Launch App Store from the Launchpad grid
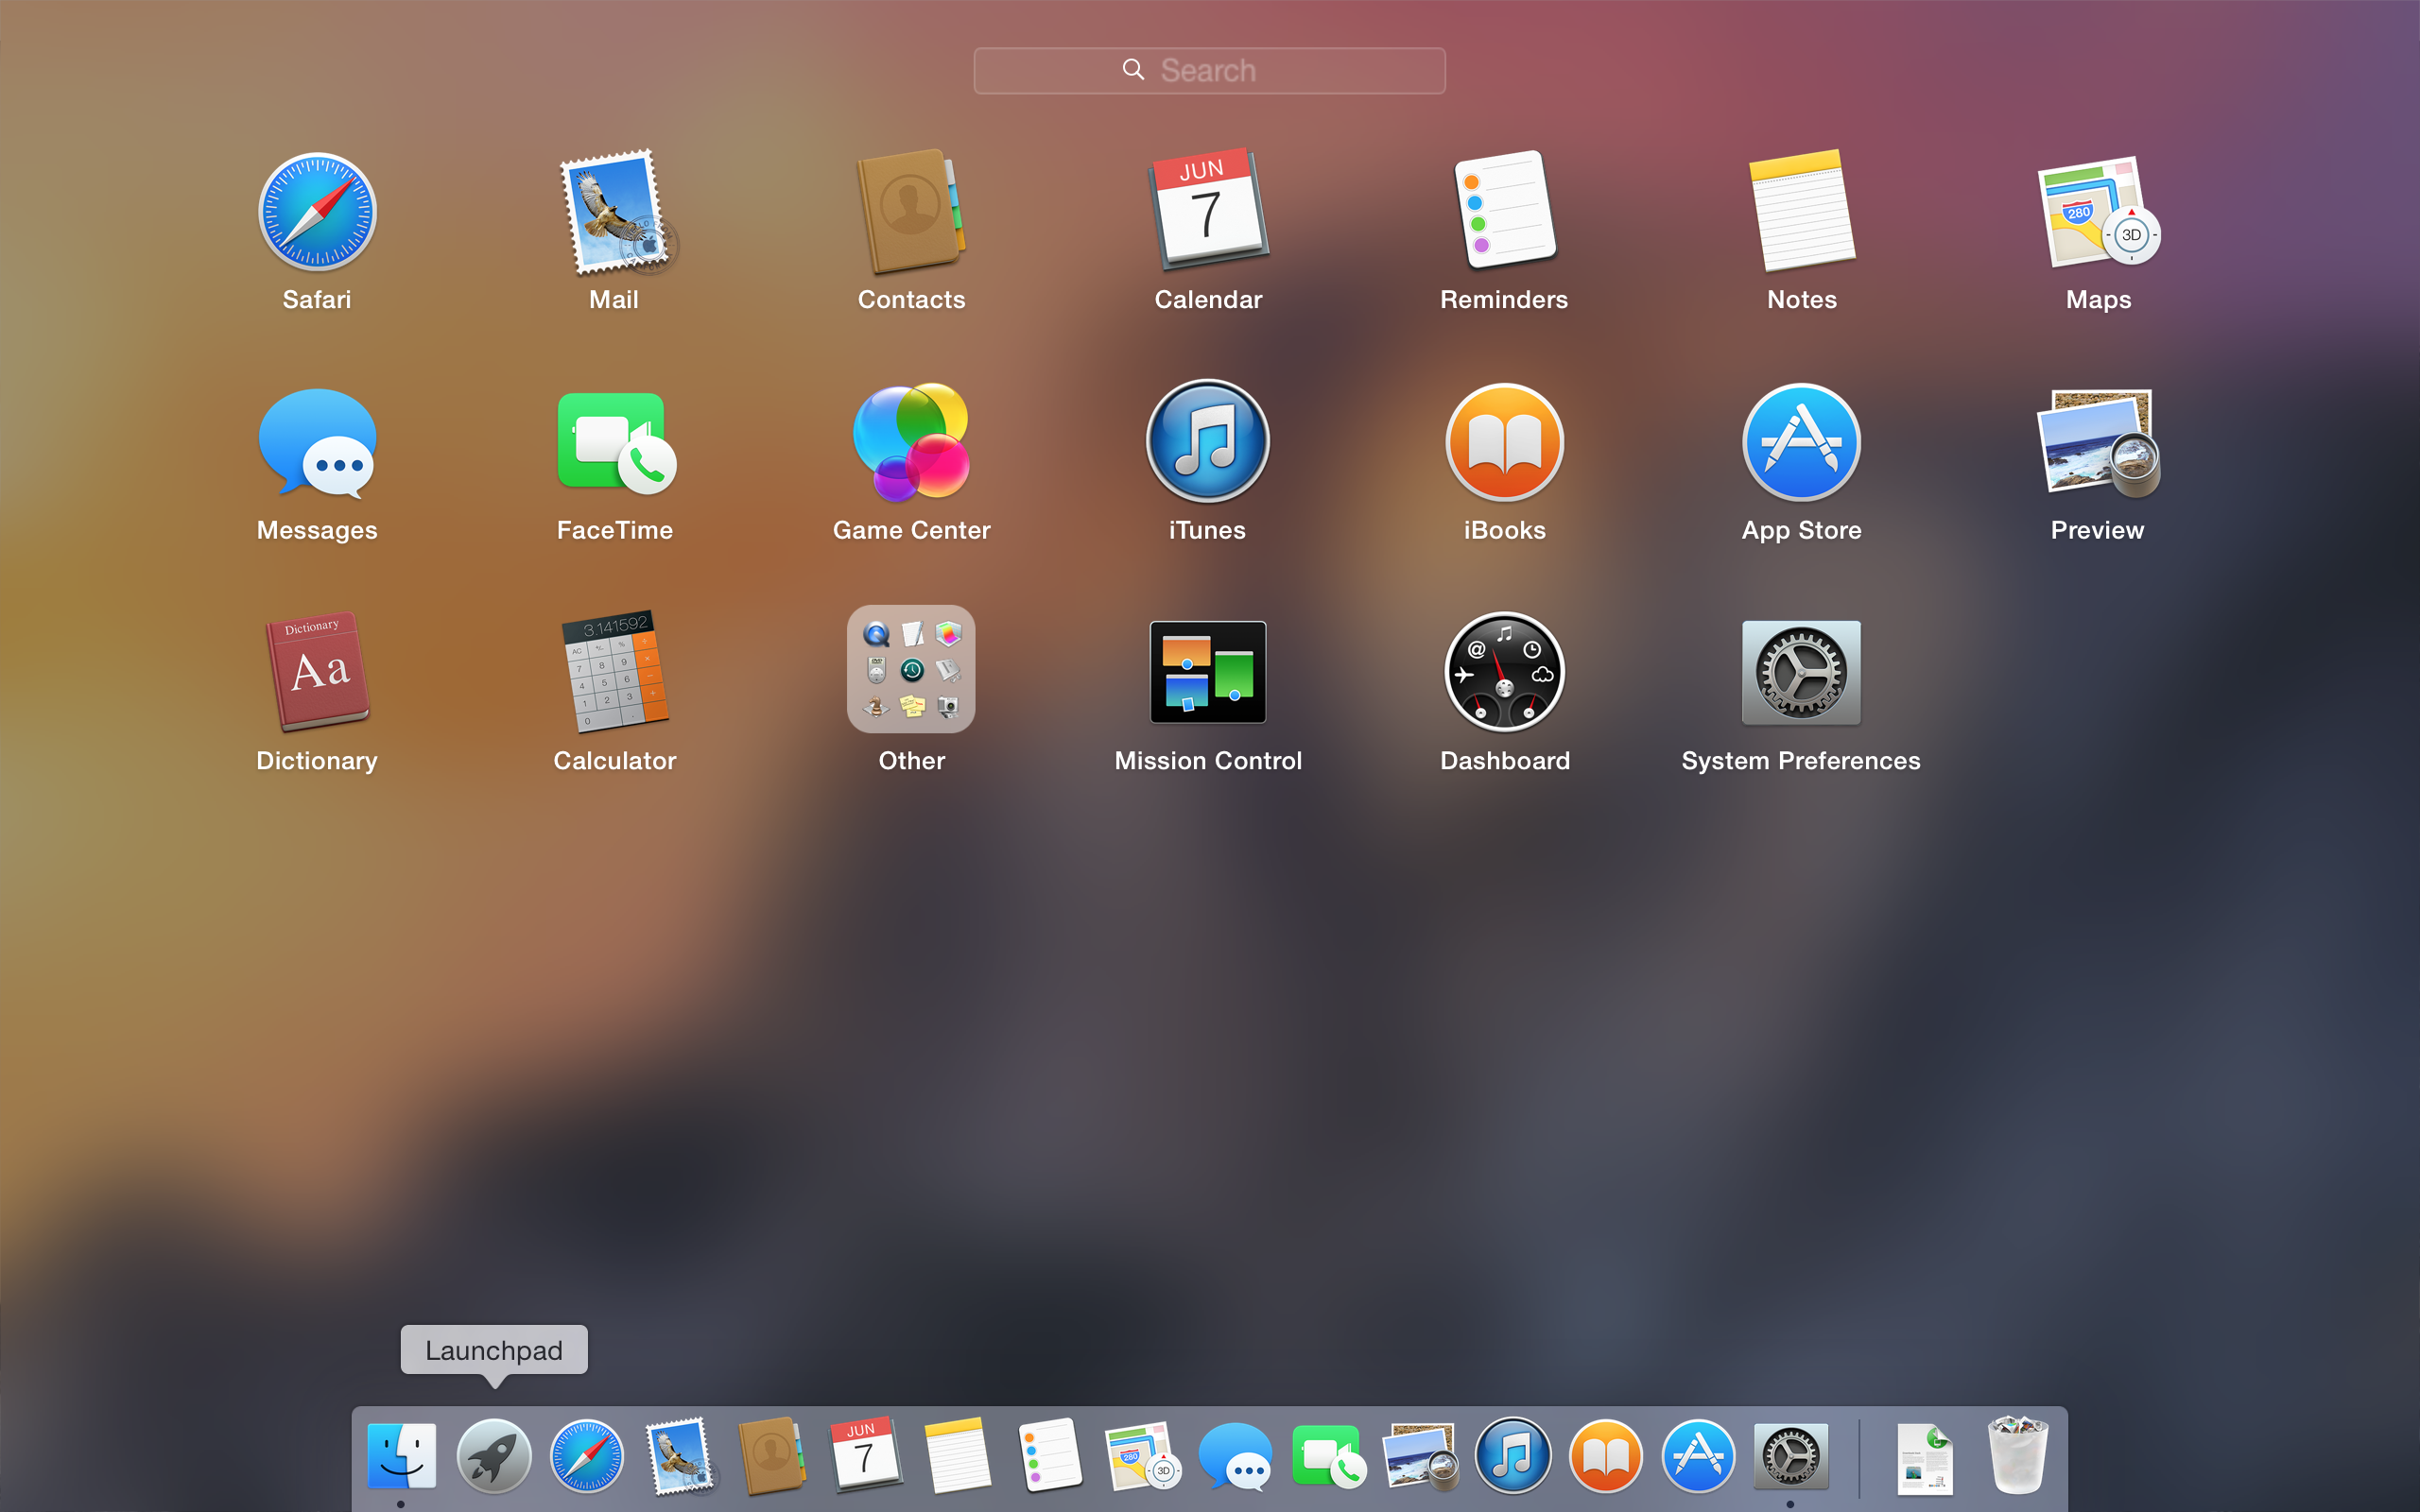The height and width of the screenshot is (1512, 2420). point(1802,442)
